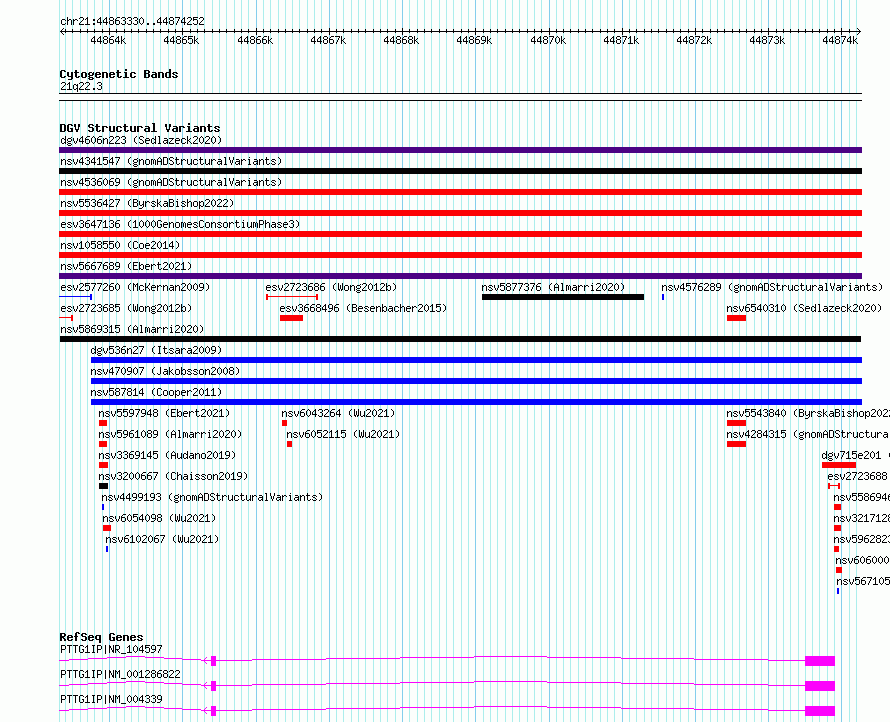
Task: Click the nsv5869315 (Almarri2020) label
Action: [x=132, y=329]
